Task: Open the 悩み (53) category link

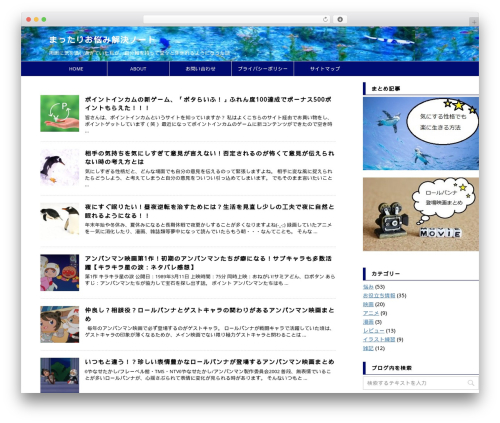Action: 368,287
